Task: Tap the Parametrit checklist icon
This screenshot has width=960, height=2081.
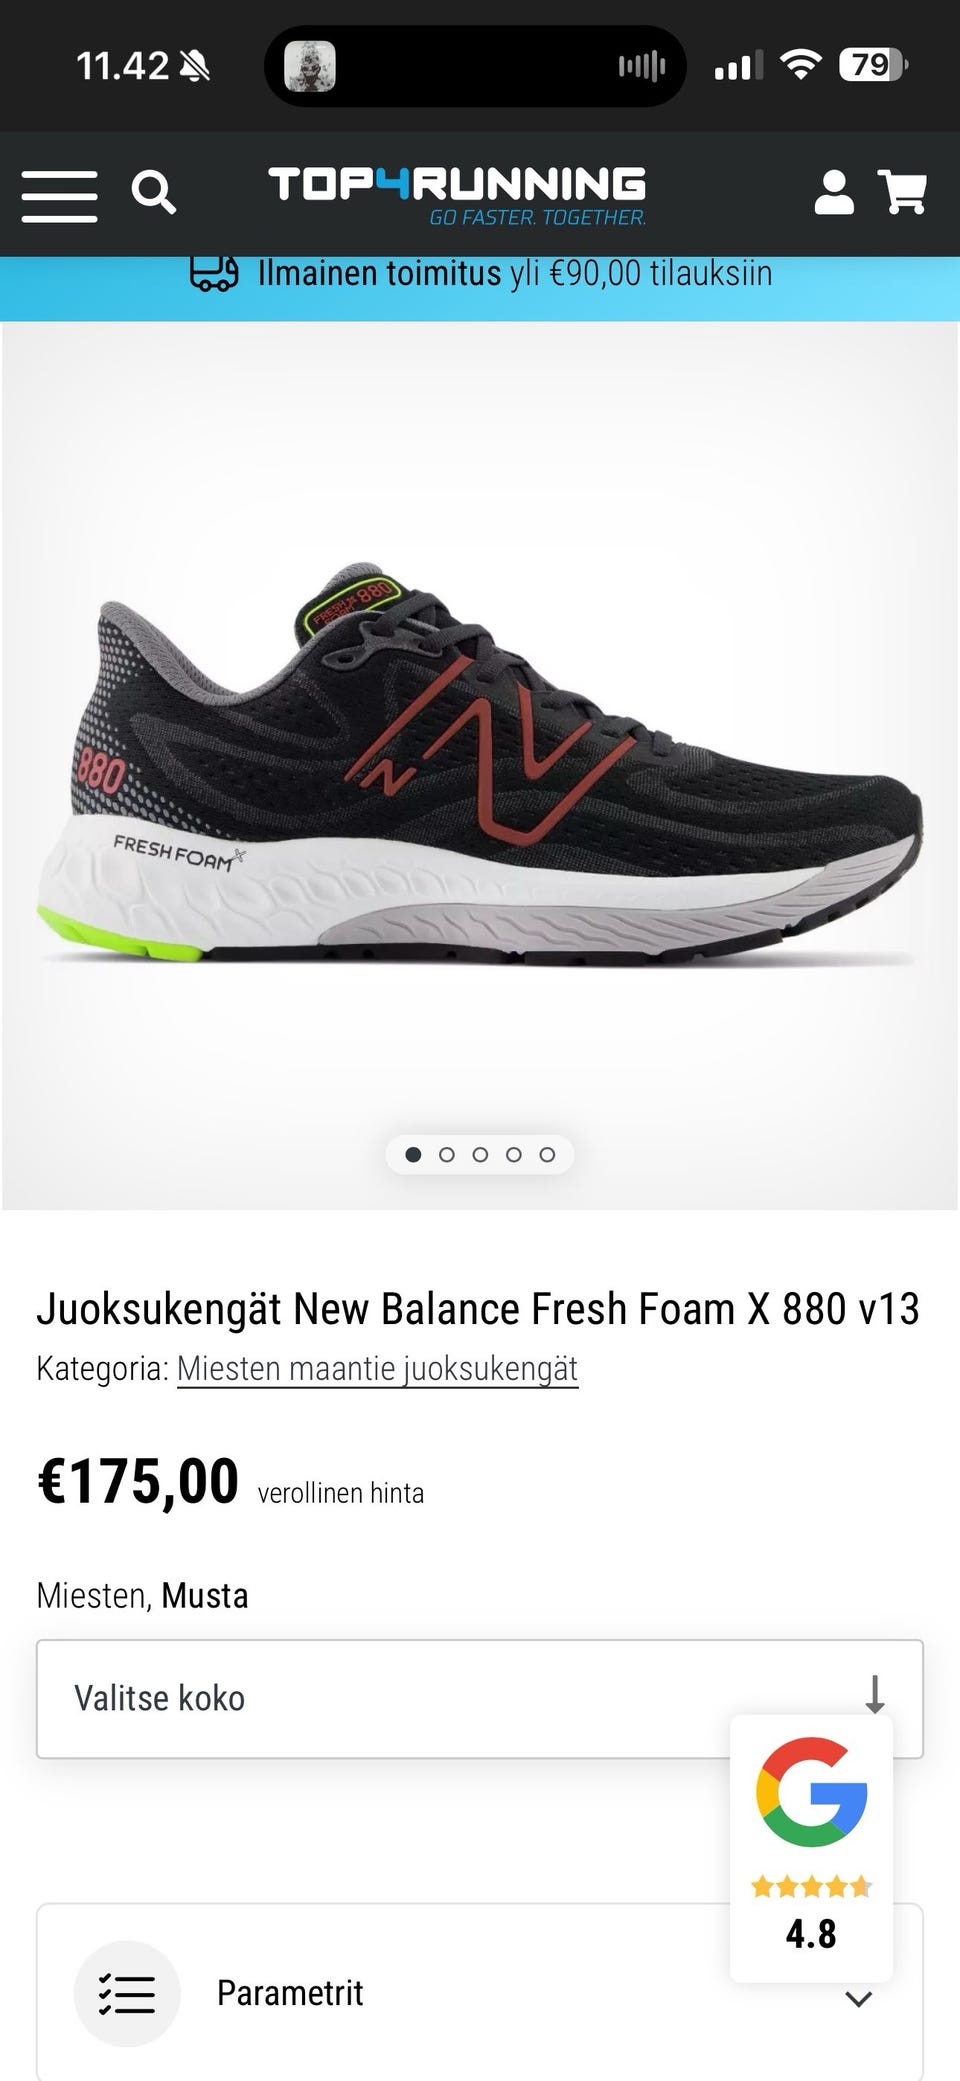Action: [127, 1993]
